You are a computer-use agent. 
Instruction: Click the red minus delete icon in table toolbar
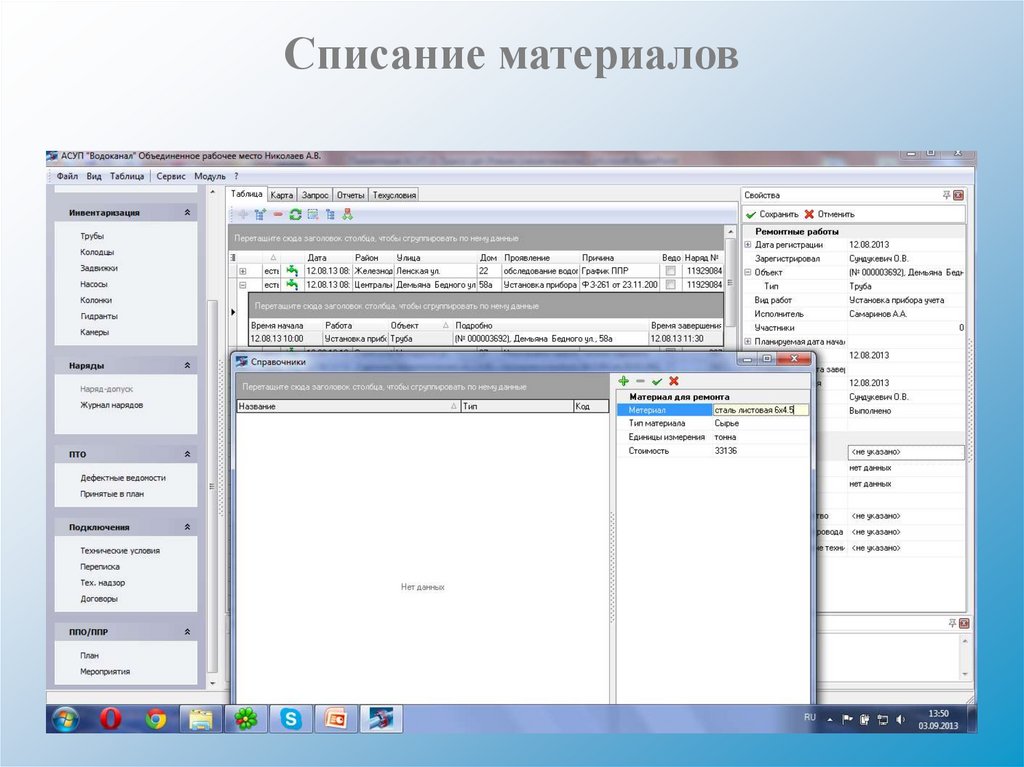278,214
